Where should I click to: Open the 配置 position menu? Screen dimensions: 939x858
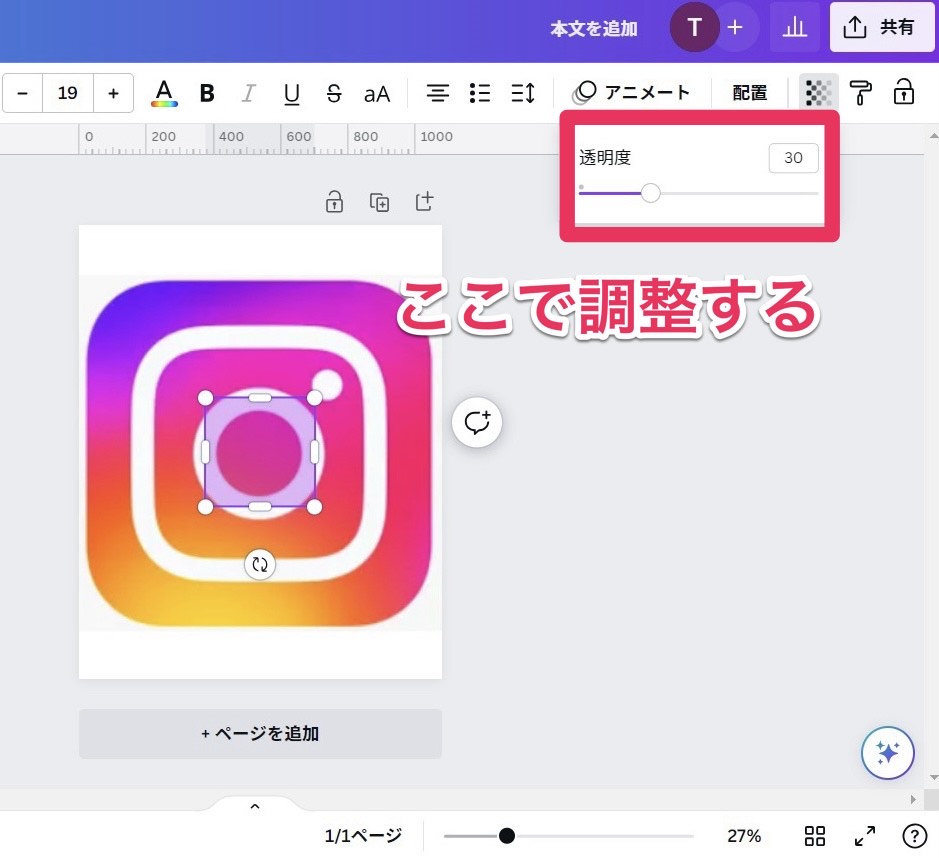pos(749,93)
